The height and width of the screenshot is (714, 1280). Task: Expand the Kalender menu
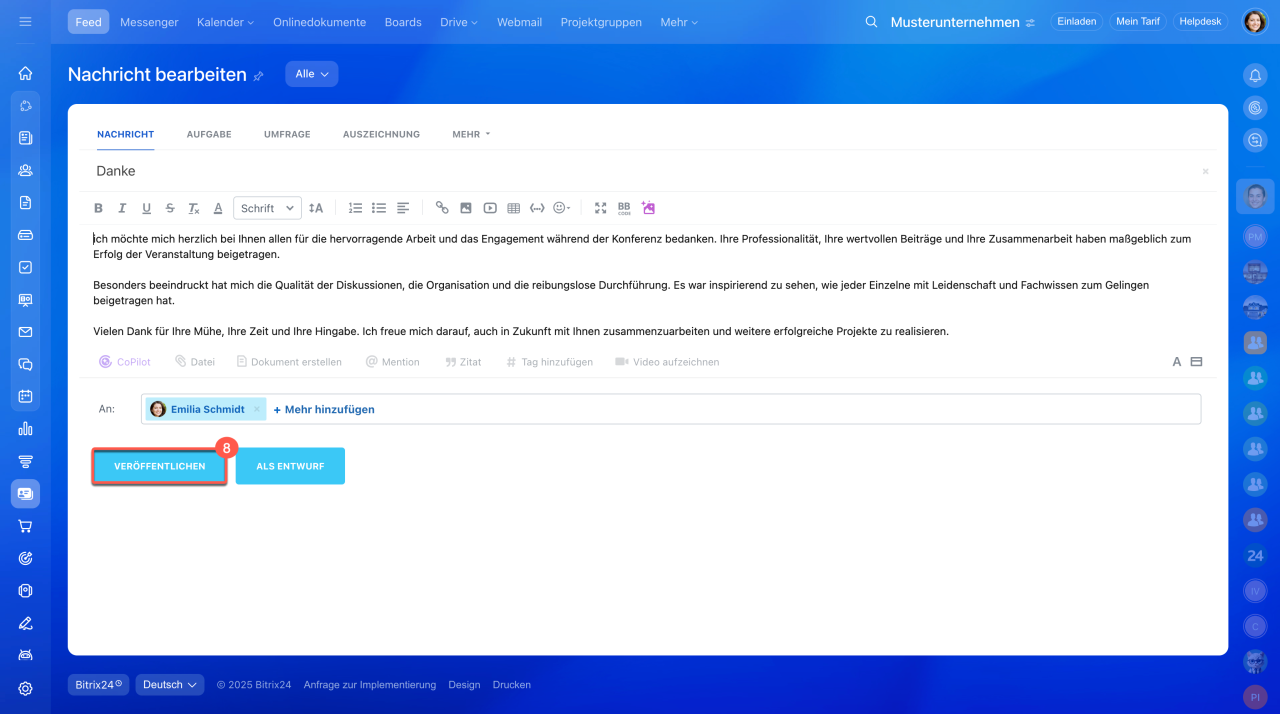pos(225,22)
